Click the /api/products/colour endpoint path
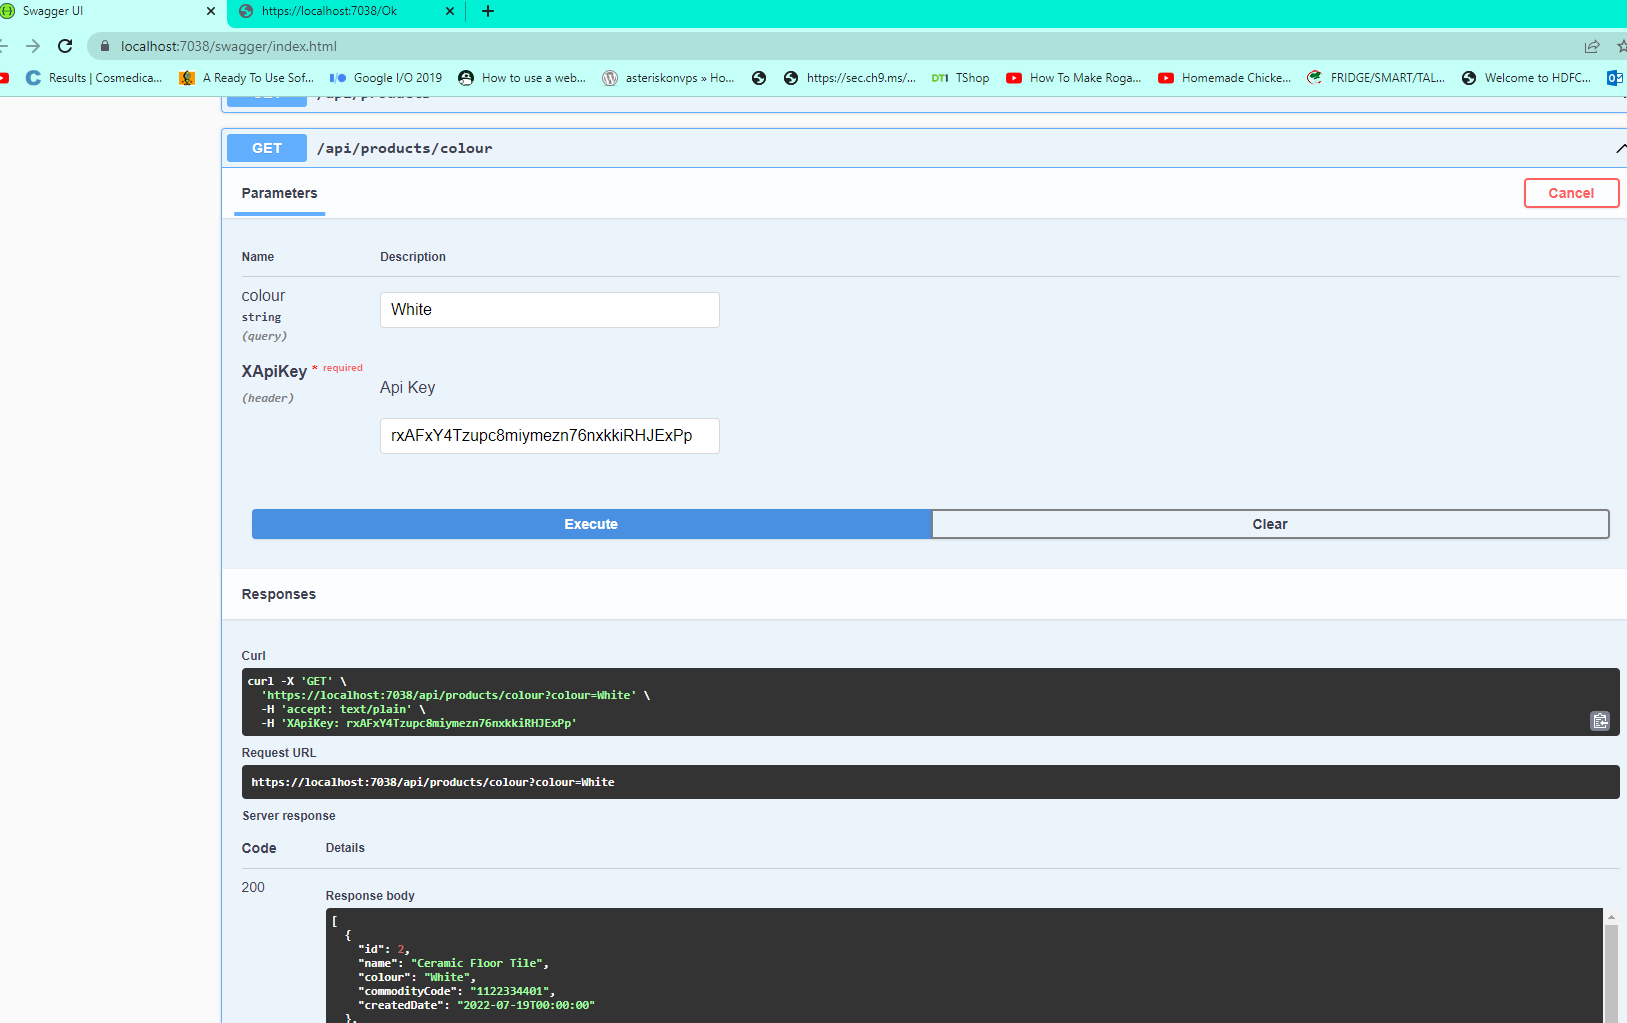 [x=404, y=148]
